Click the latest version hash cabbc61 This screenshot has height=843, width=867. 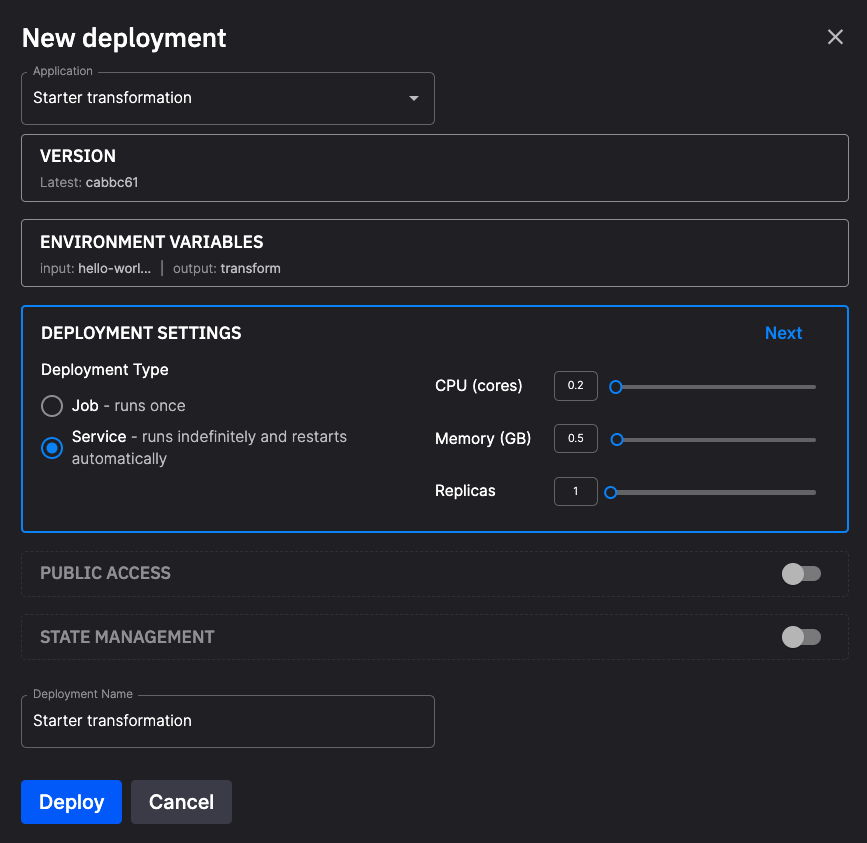[x=112, y=182]
